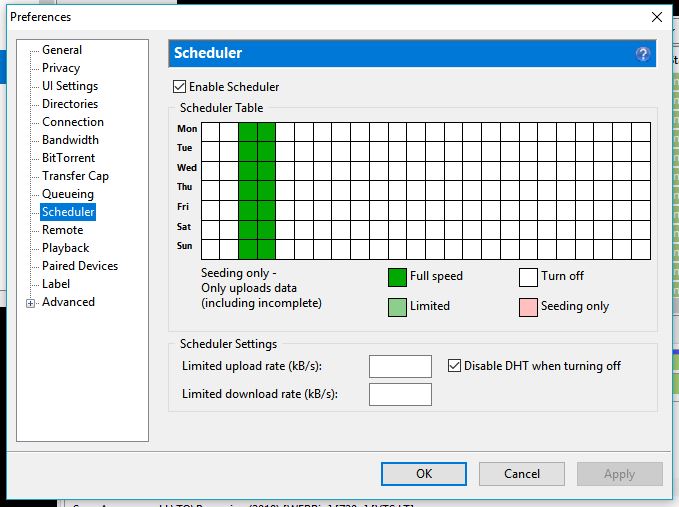Close the Preferences dialog
679x507 pixels.
tap(657, 17)
